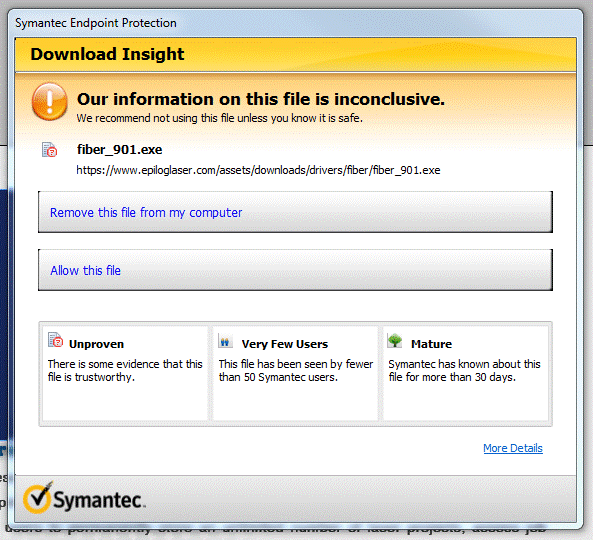Screen dimensions: 593x540
Task: Click the Very Few Users heading
Action: point(285,344)
